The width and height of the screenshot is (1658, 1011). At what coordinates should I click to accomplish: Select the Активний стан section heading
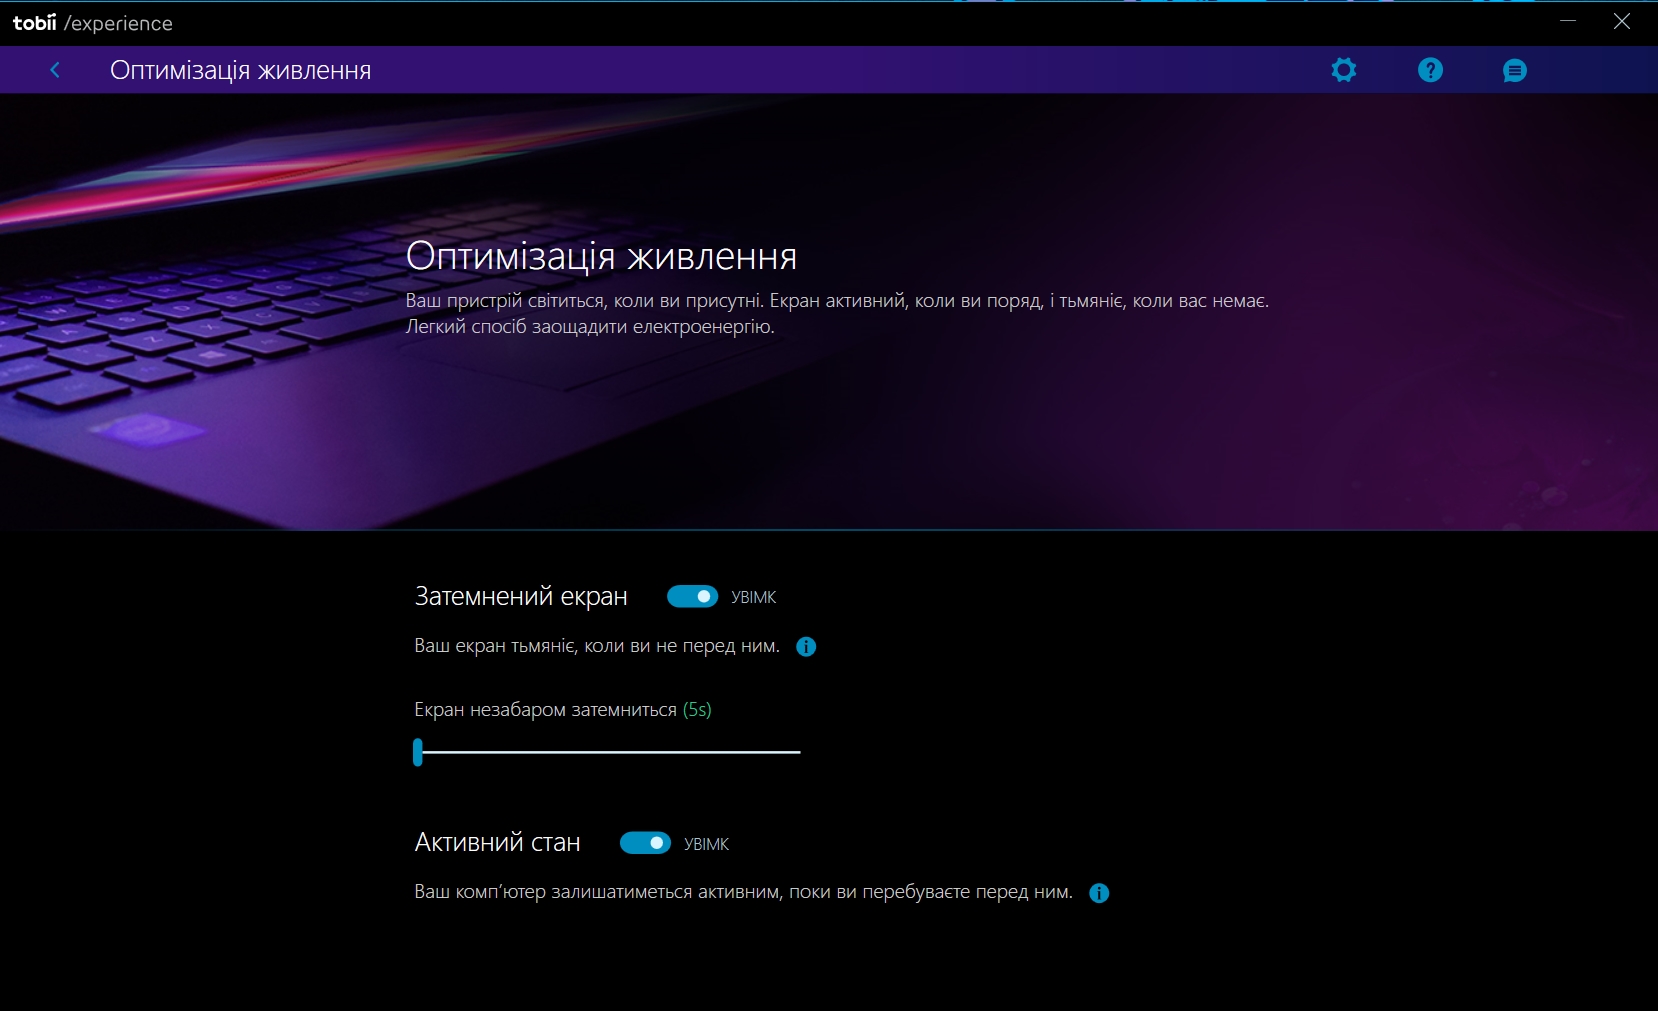pyautogui.click(x=497, y=843)
